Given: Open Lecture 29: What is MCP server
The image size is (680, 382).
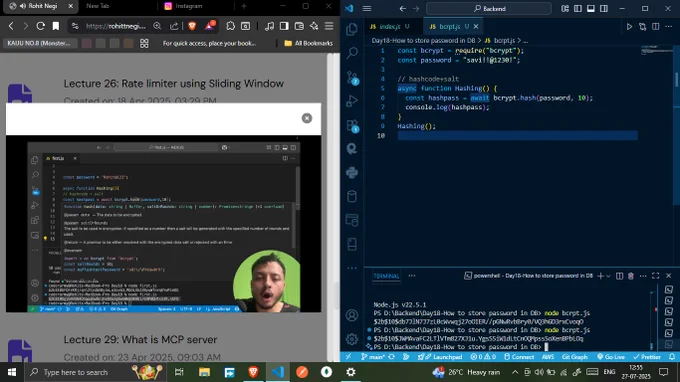Looking at the screenshot, I should [x=140, y=340].
